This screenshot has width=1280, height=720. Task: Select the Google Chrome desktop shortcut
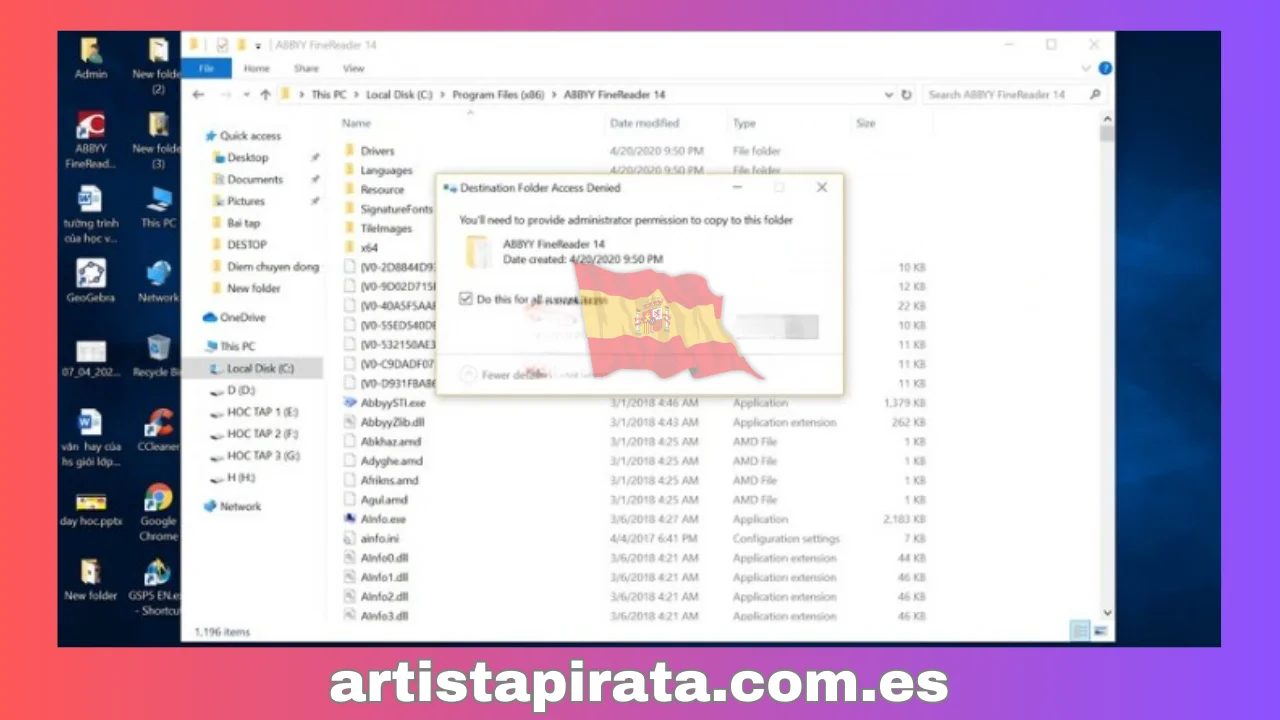coord(158,512)
